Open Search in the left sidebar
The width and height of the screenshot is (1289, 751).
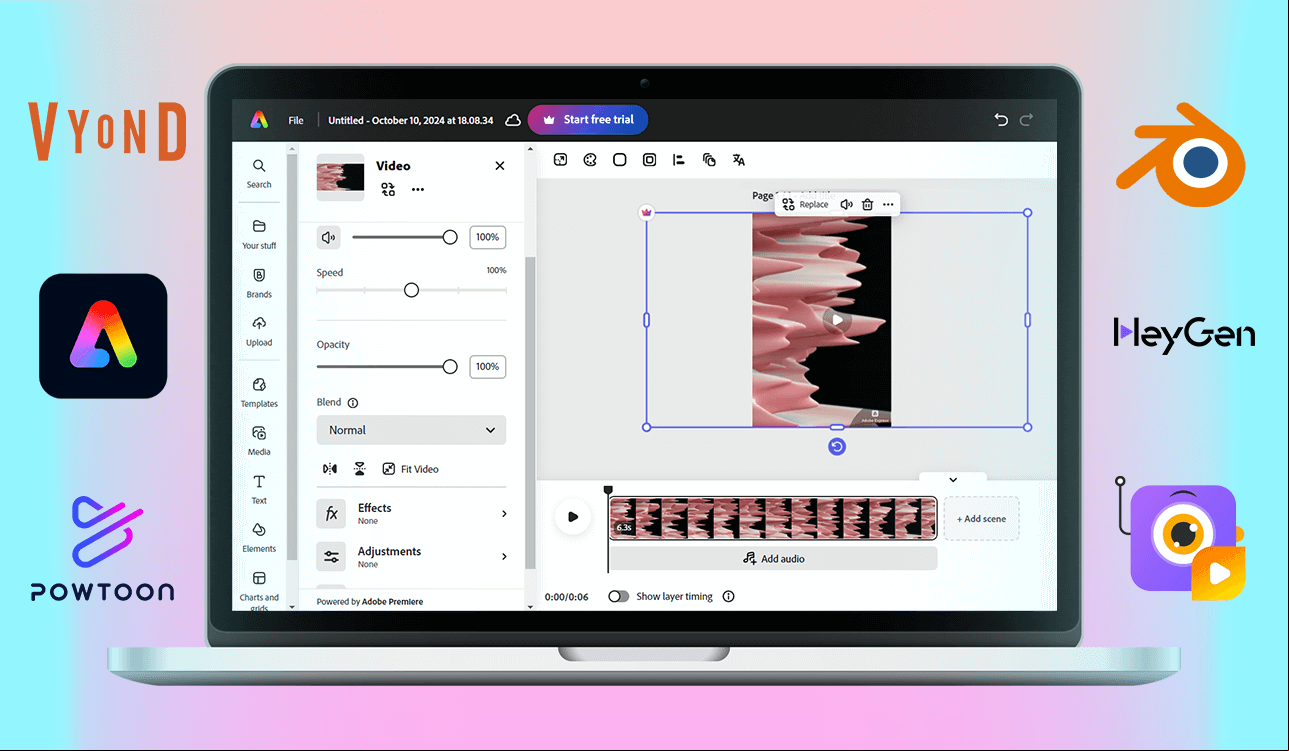click(259, 173)
